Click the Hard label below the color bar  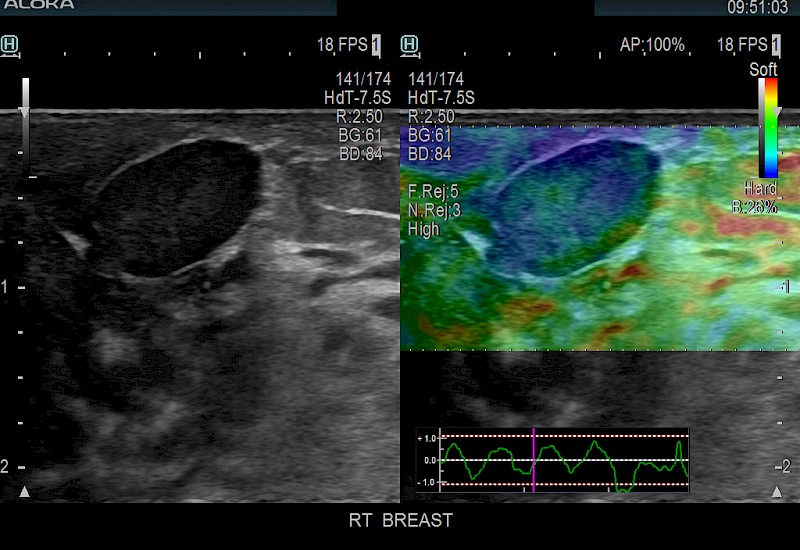[x=760, y=188]
